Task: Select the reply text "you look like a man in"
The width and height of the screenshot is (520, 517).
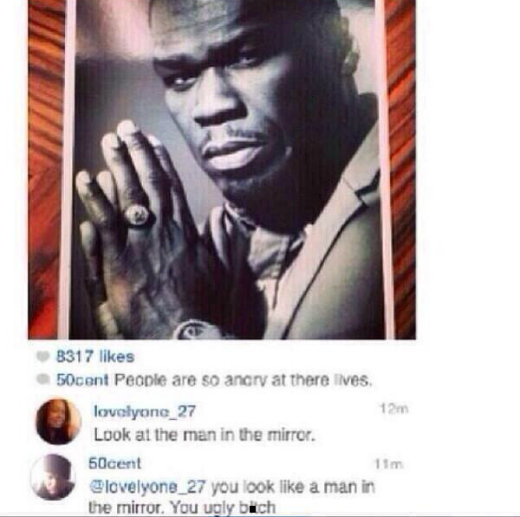Action: 293,487
